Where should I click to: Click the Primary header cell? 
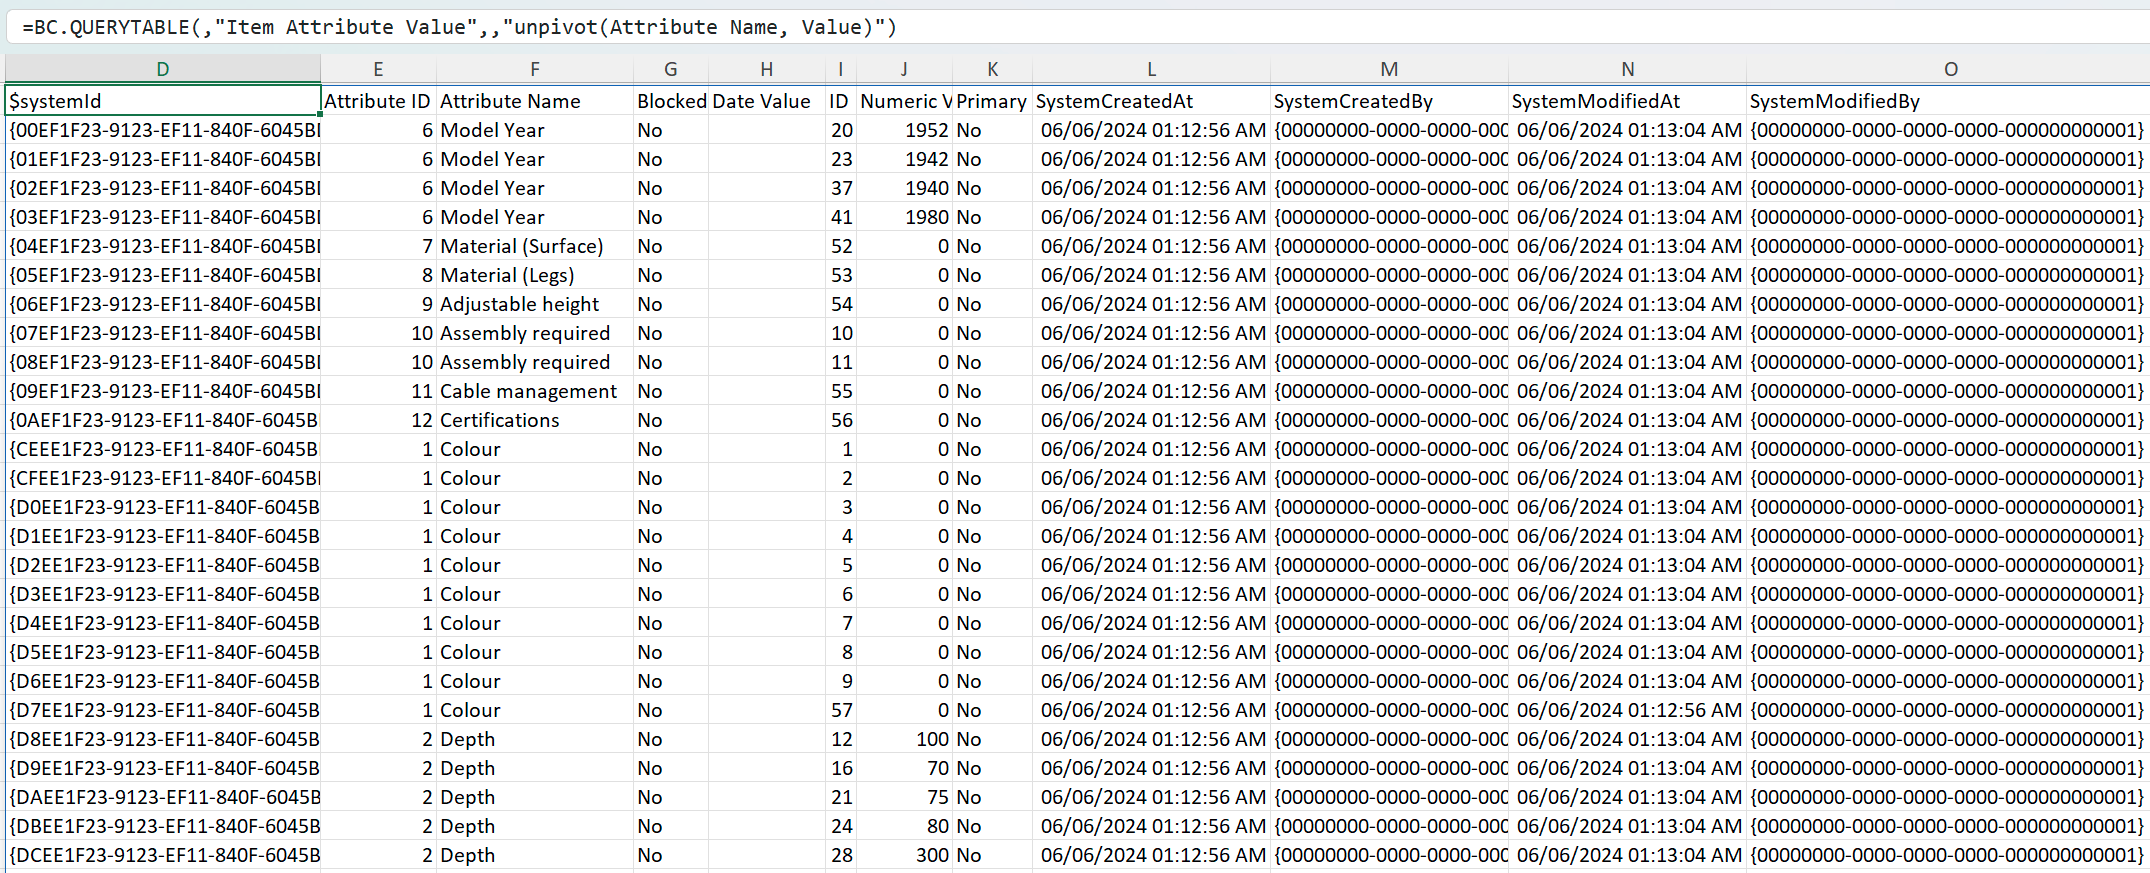click(992, 101)
